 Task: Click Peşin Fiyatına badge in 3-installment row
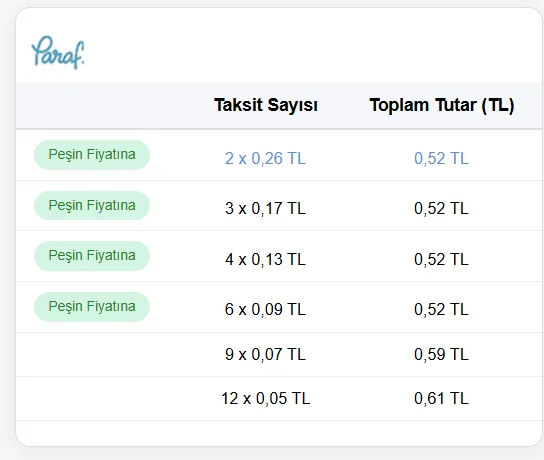pos(92,205)
